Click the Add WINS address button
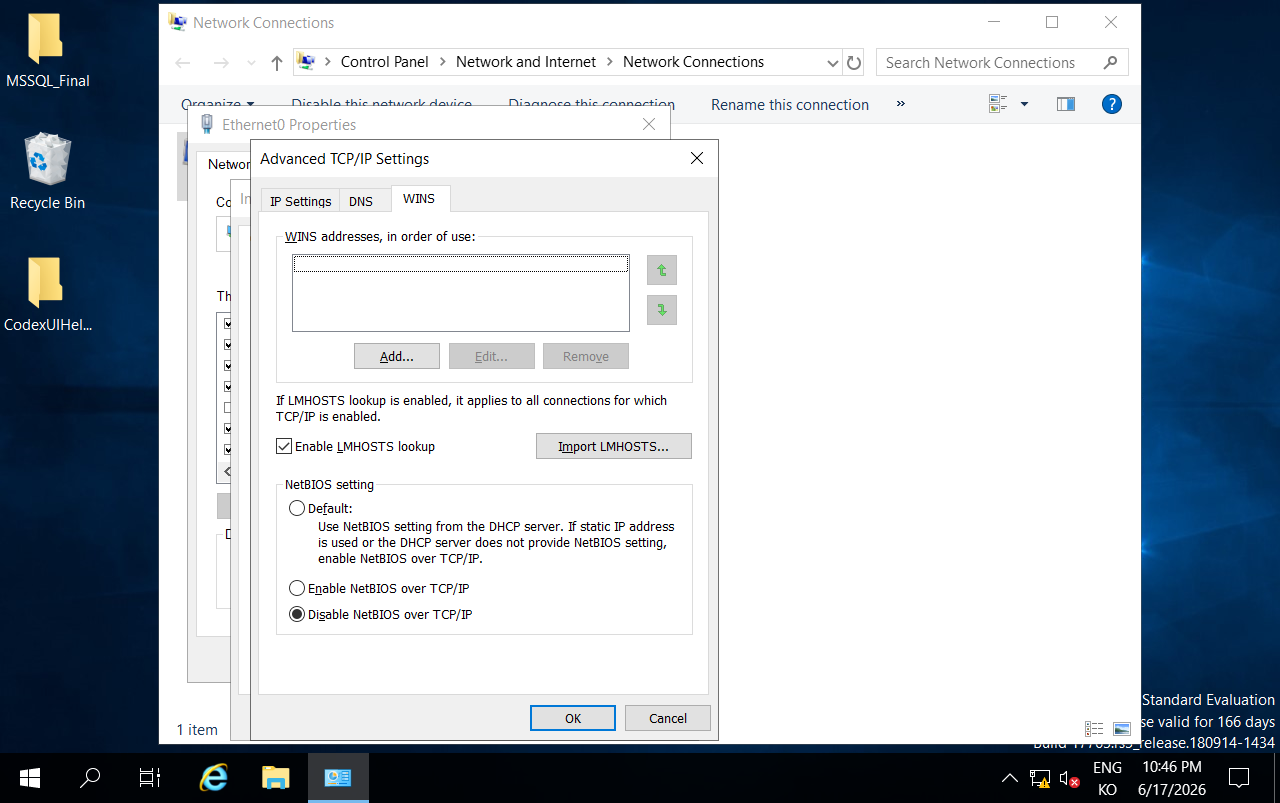Viewport: 1280px width, 803px height. pos(397,356)
